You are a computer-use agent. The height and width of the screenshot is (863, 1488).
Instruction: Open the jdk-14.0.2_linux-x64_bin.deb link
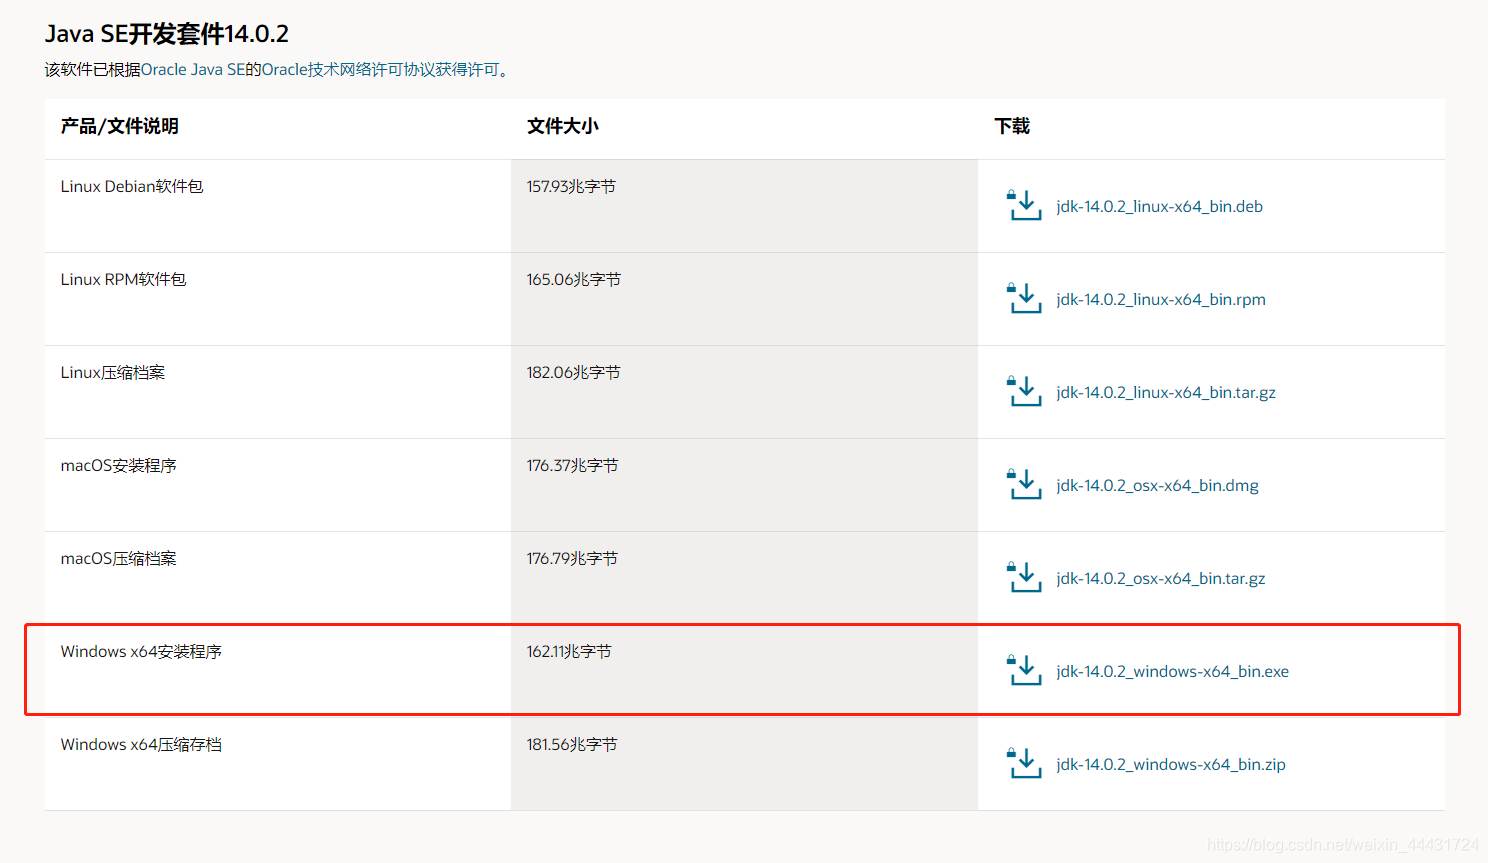(1159, 206)
